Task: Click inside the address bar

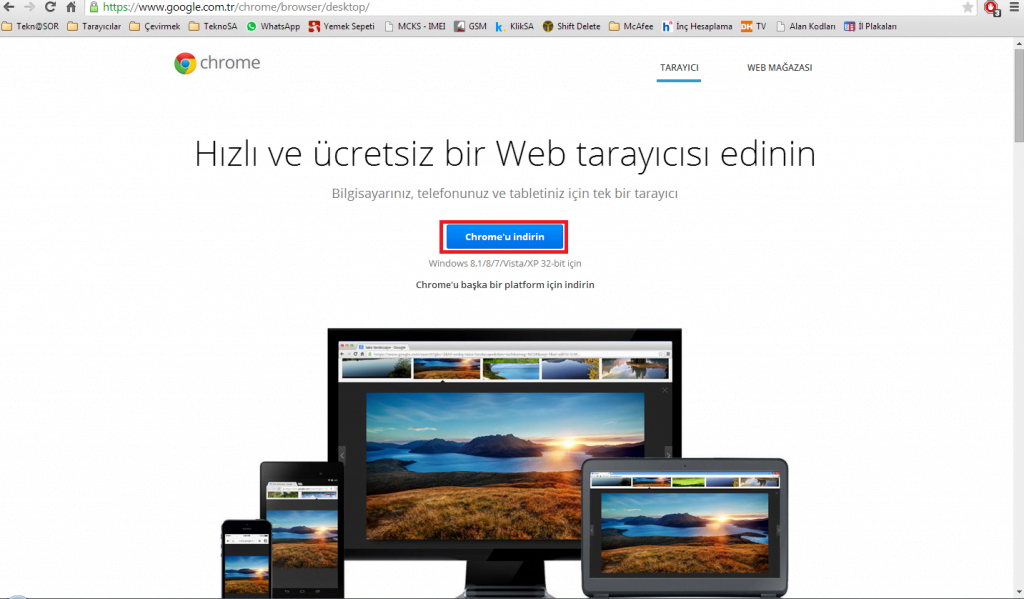Action: pyautogui.click(x=300, y=6)
